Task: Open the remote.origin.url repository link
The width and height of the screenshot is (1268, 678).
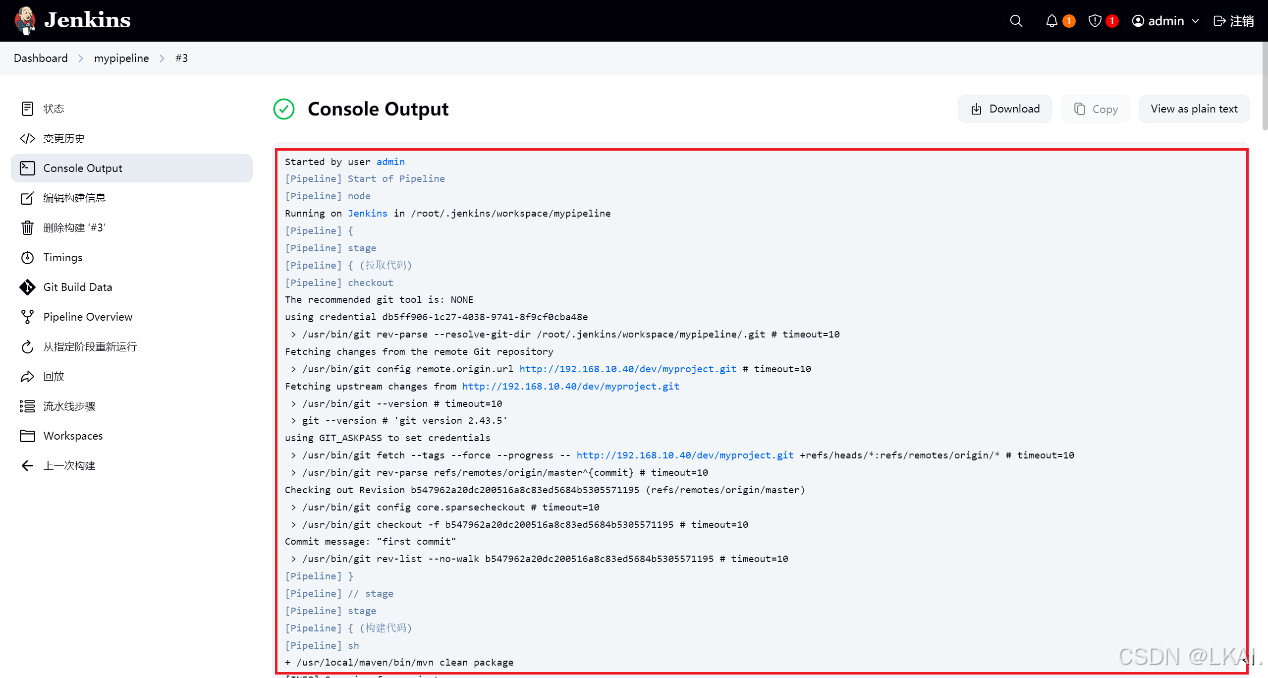Action: [628, 368]
